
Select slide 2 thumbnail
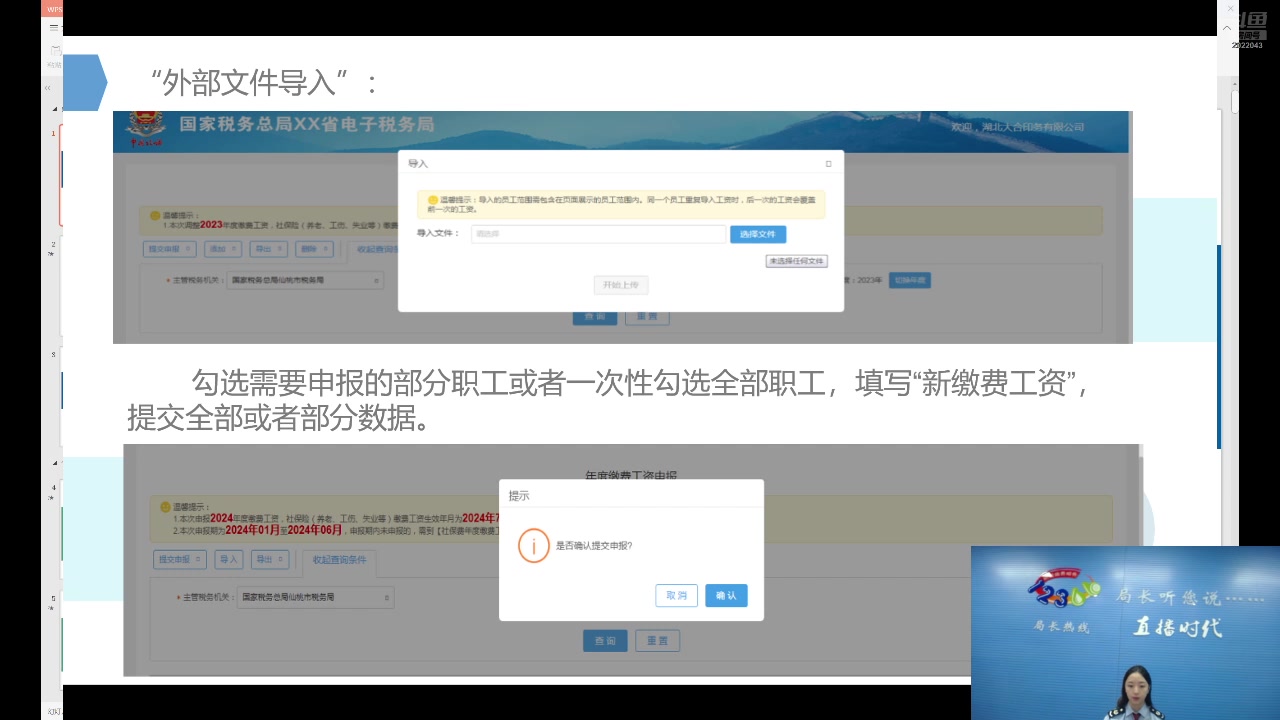click(60, 285)
